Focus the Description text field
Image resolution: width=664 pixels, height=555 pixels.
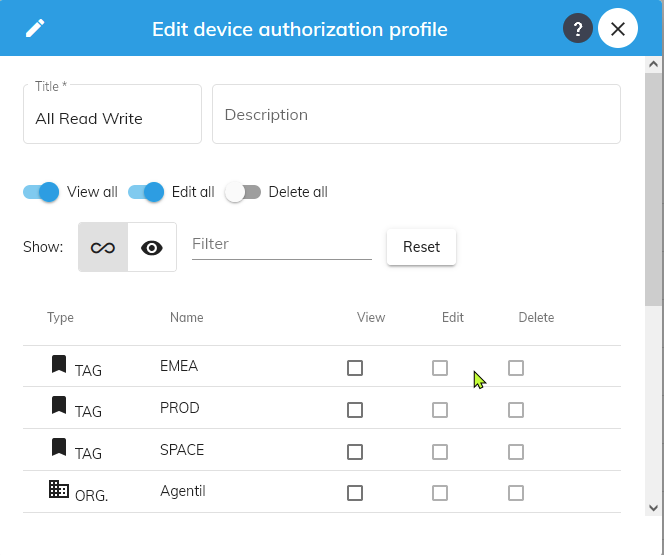click(x=416, y=115)
